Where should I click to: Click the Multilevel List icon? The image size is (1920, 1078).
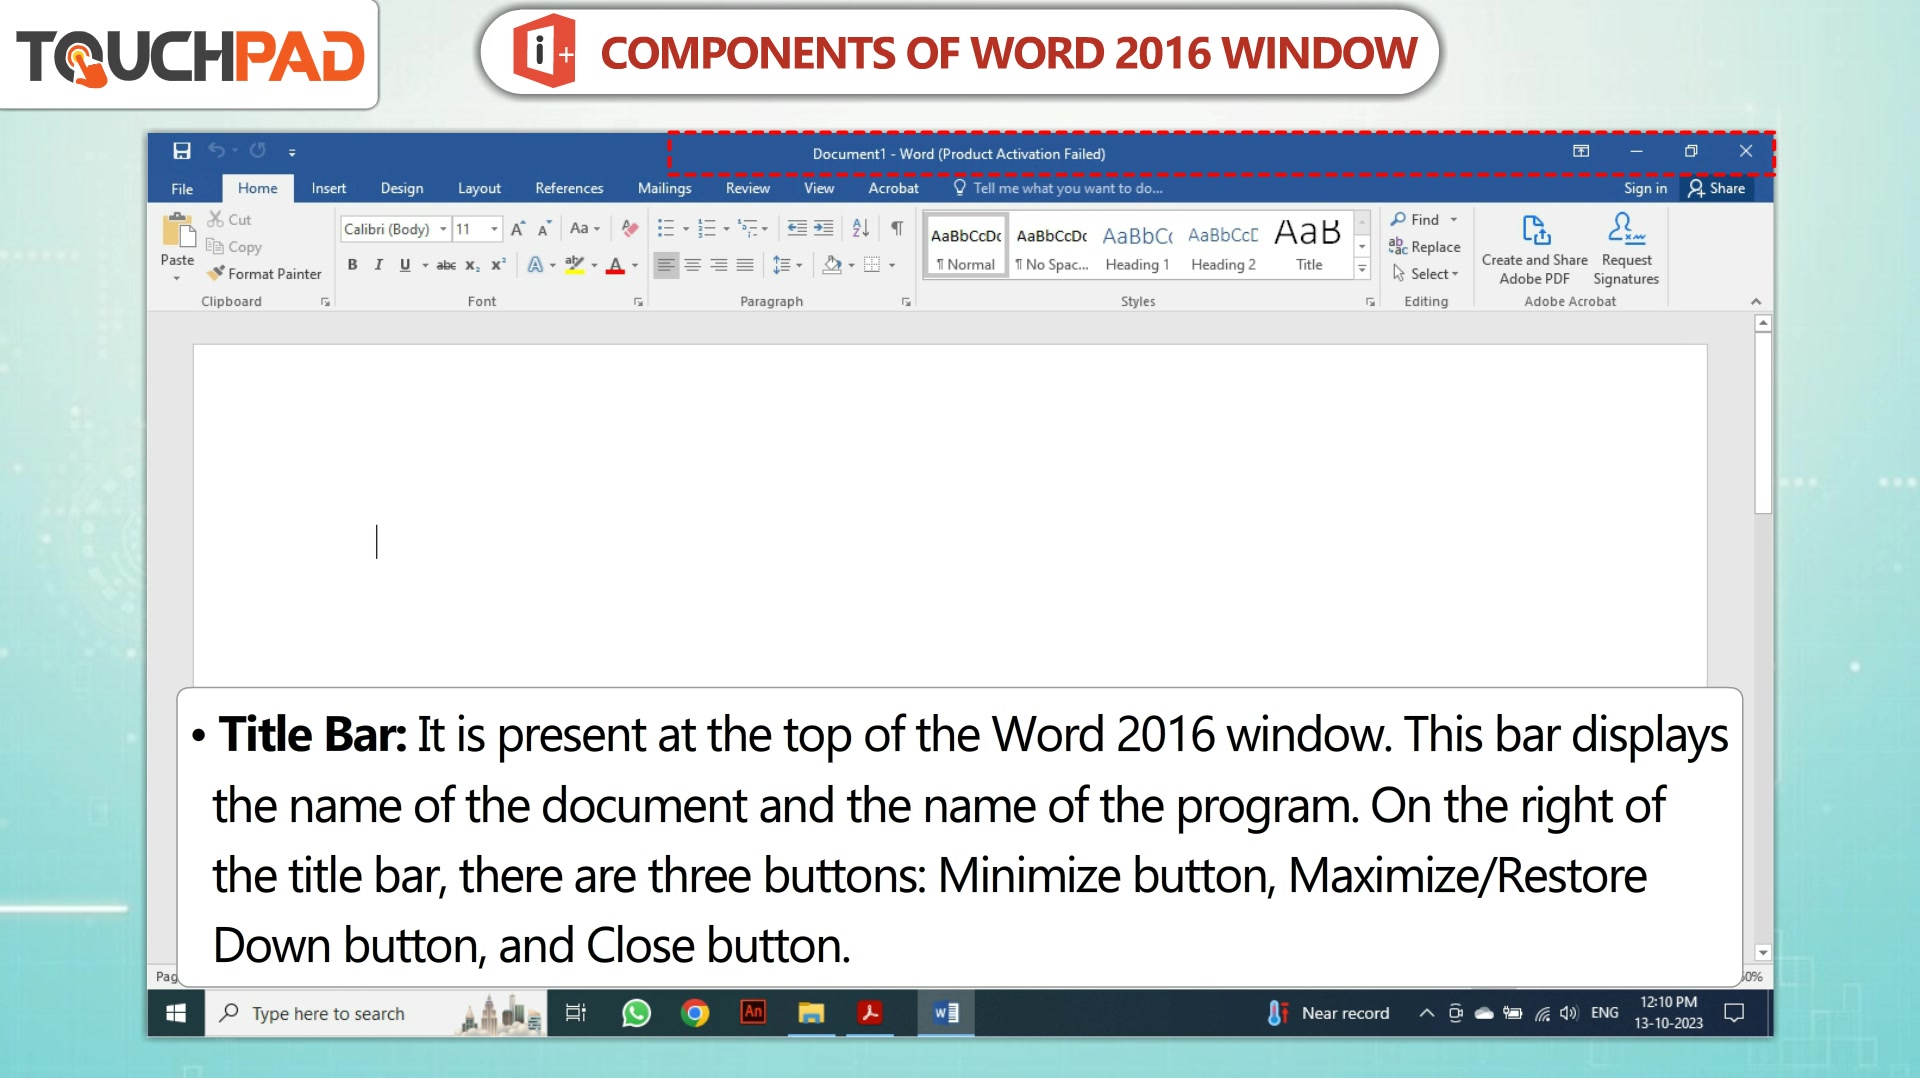click(x=747, y=229)
